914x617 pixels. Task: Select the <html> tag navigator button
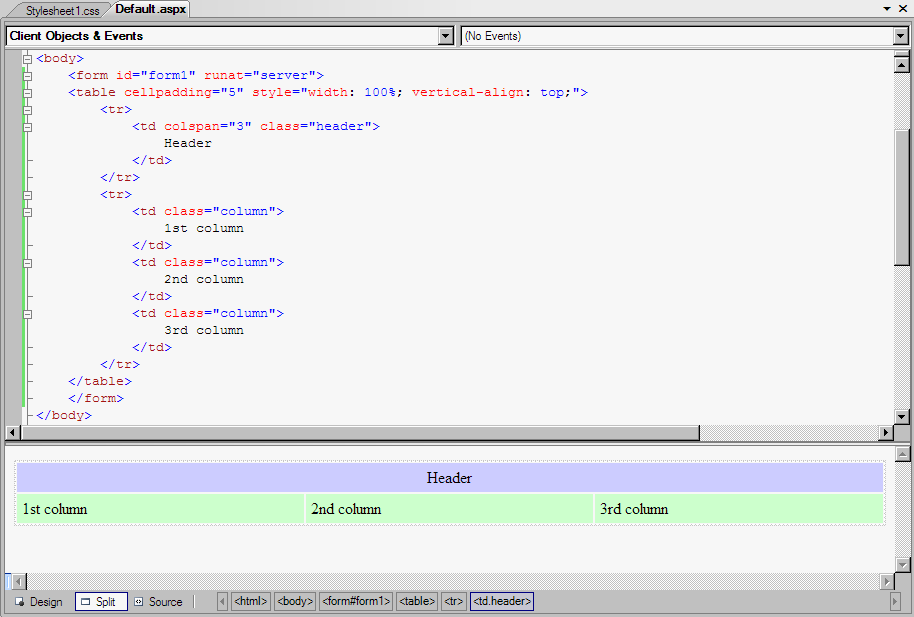click(x=251, y=601)
